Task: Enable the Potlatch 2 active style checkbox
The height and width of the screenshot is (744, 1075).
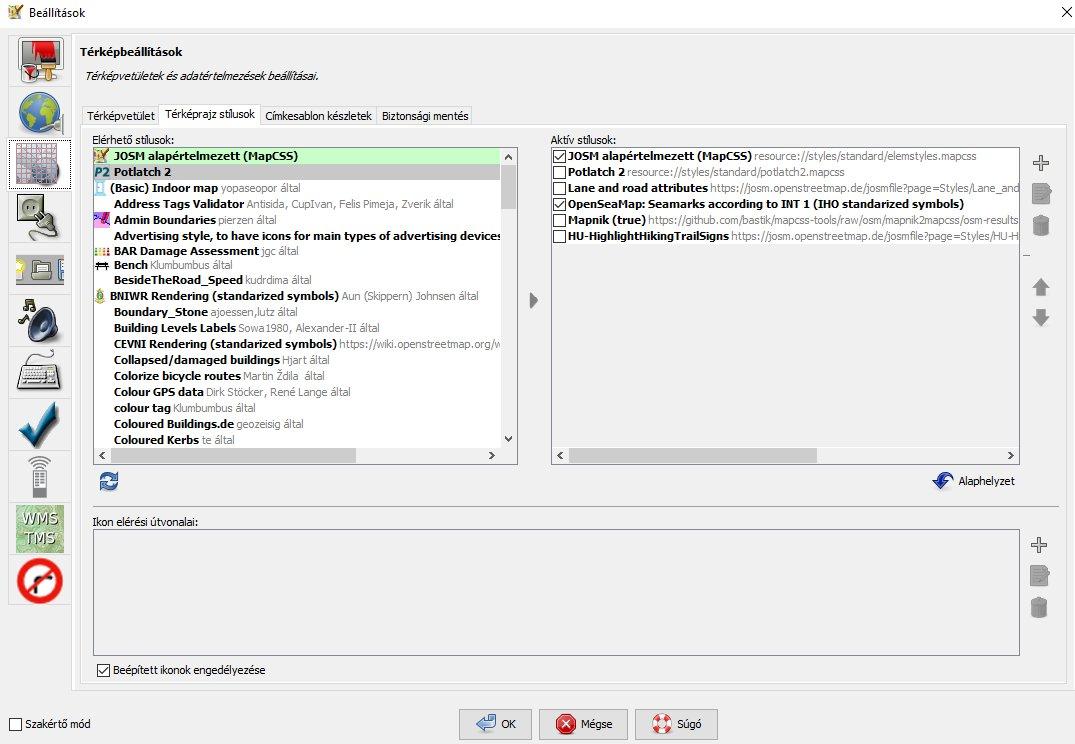Action: click(559, 172)
